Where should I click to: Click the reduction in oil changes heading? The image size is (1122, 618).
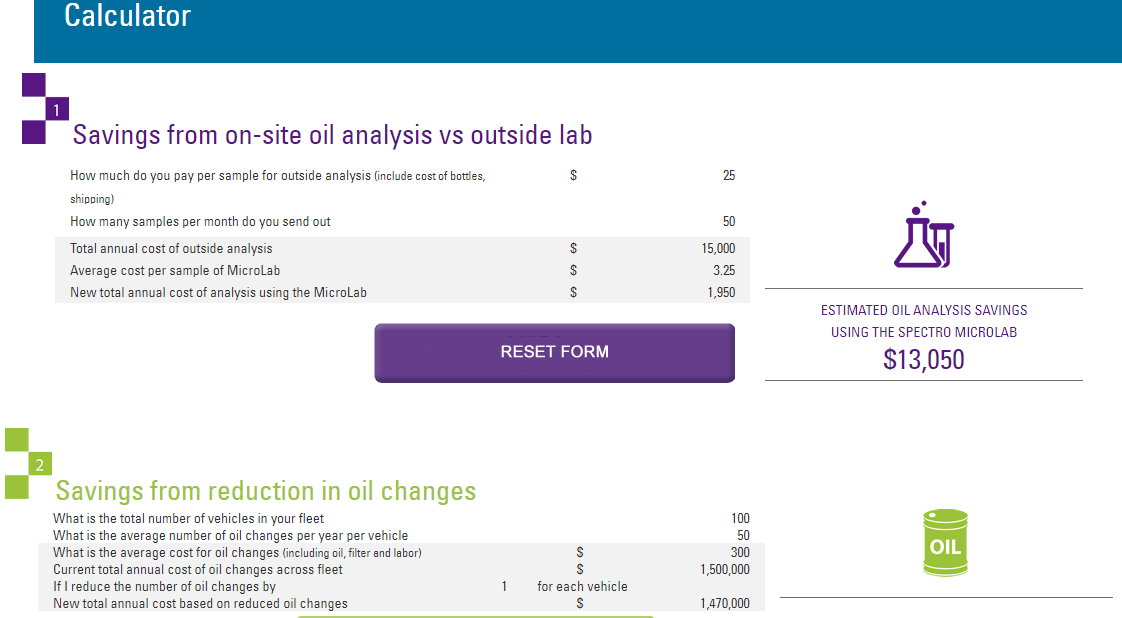pyautogui.click(x=265, y=491)
